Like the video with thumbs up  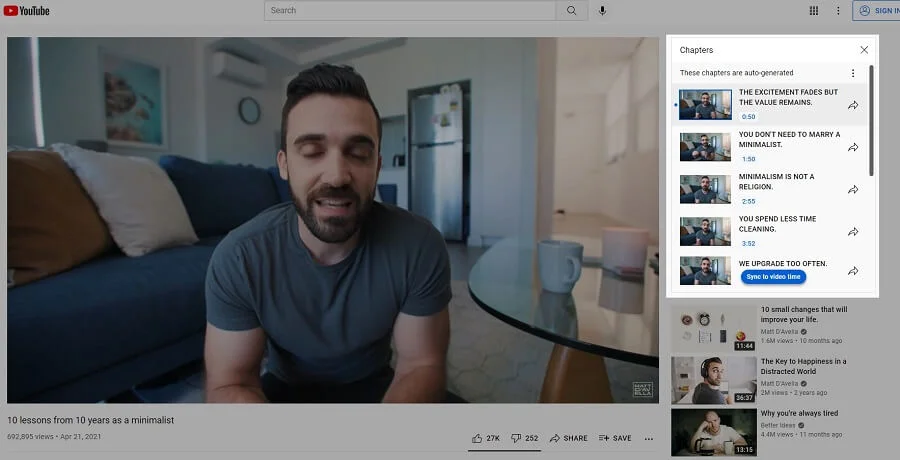coord(485,438)
